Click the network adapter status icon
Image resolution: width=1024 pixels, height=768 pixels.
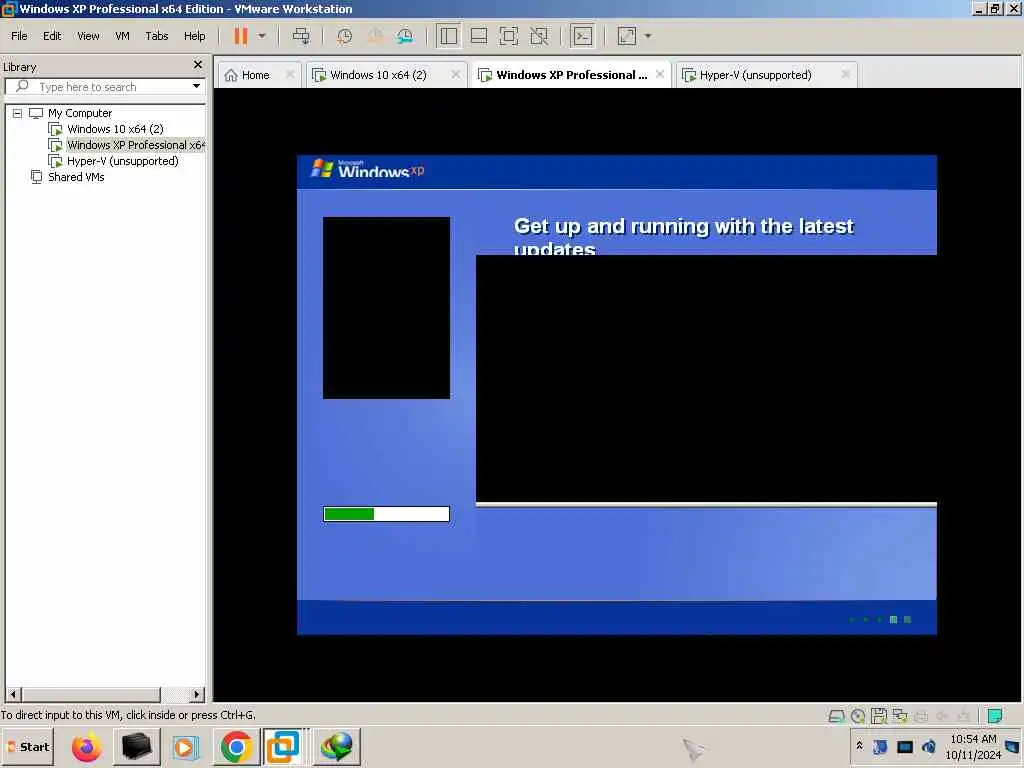click(x=900, y=716)
